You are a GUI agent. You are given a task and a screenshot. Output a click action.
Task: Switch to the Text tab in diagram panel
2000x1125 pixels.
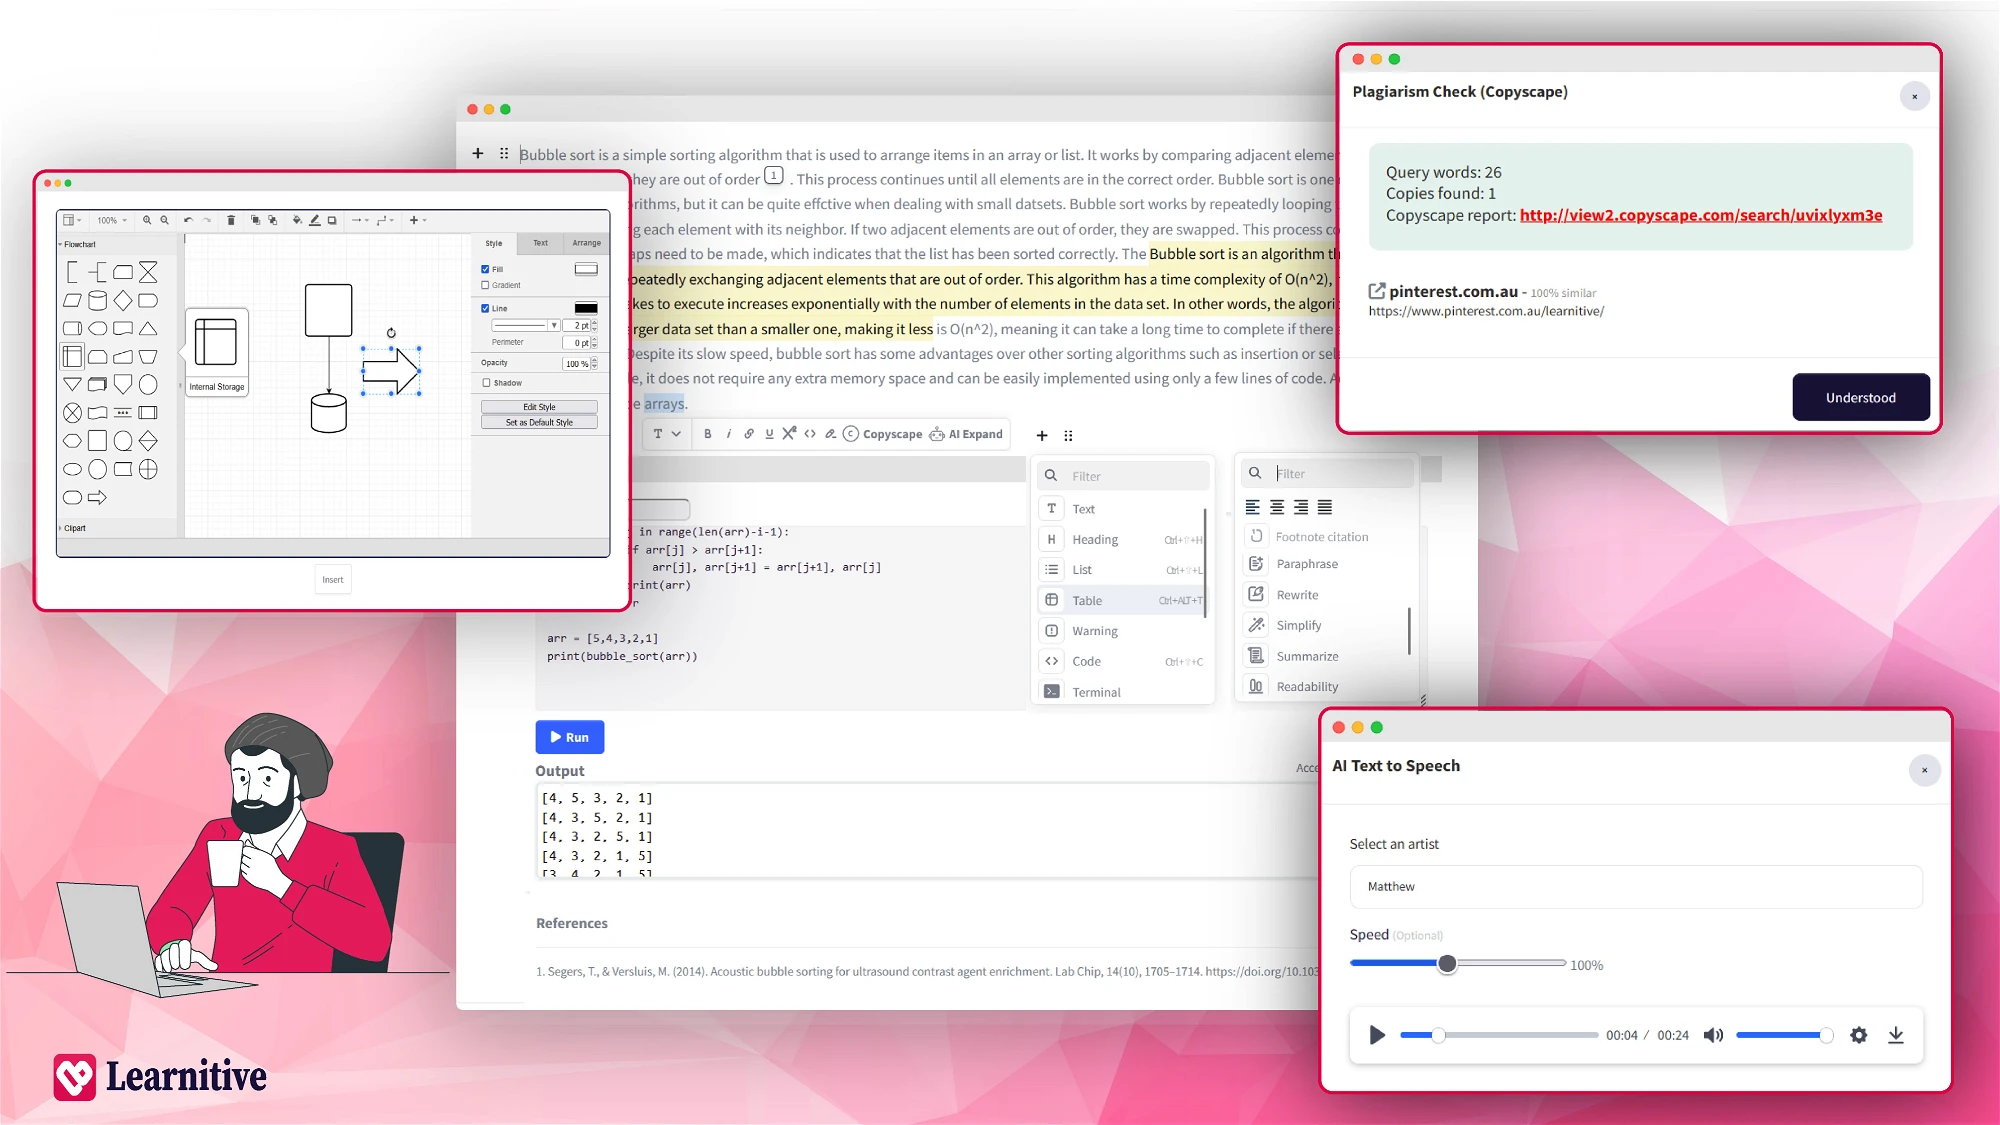[540, 243]
